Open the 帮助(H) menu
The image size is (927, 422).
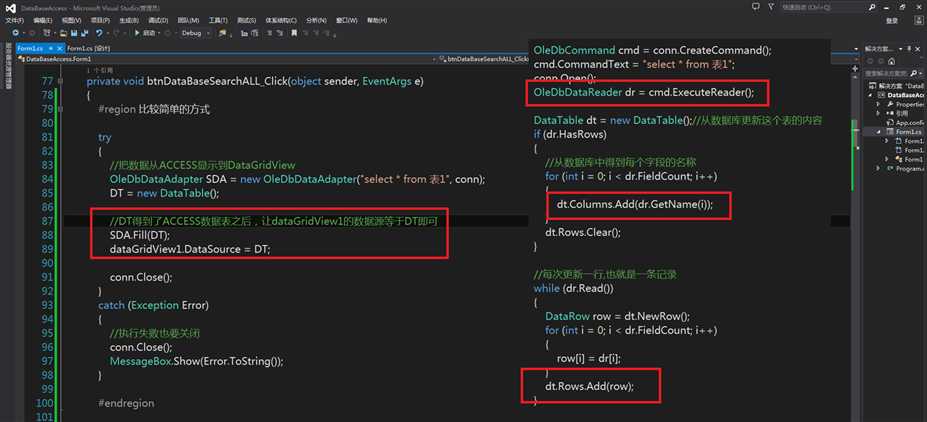(x=377, y=20)
